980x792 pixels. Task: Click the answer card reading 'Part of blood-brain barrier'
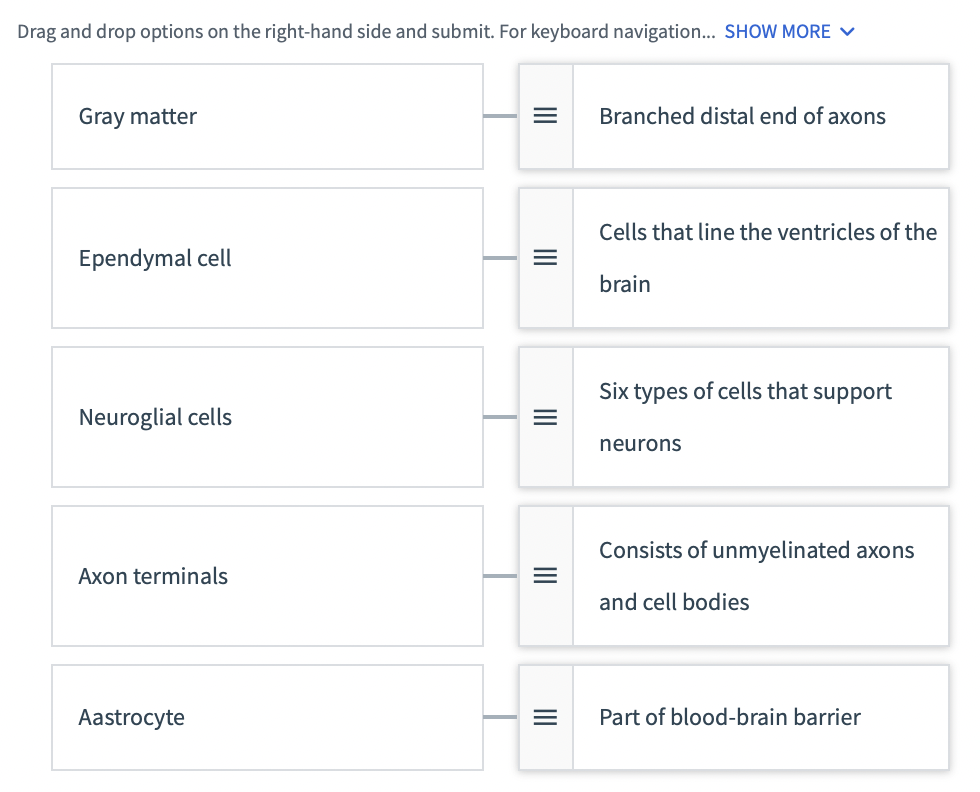[x=761, y=717]
